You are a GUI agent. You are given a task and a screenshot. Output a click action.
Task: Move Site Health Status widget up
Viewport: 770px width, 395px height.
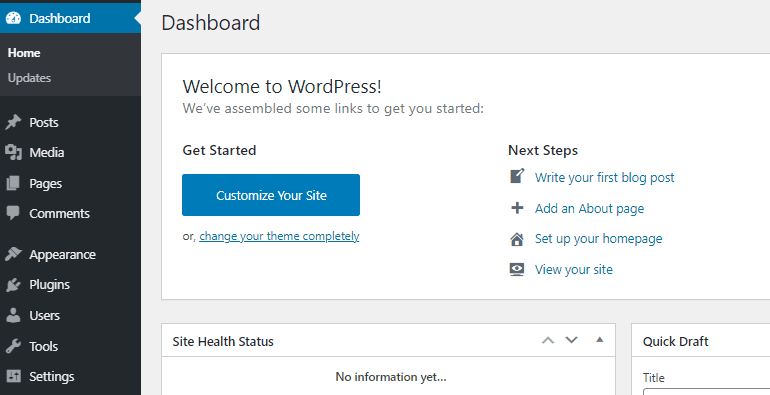pyautogui.click(x=548, y=340)
